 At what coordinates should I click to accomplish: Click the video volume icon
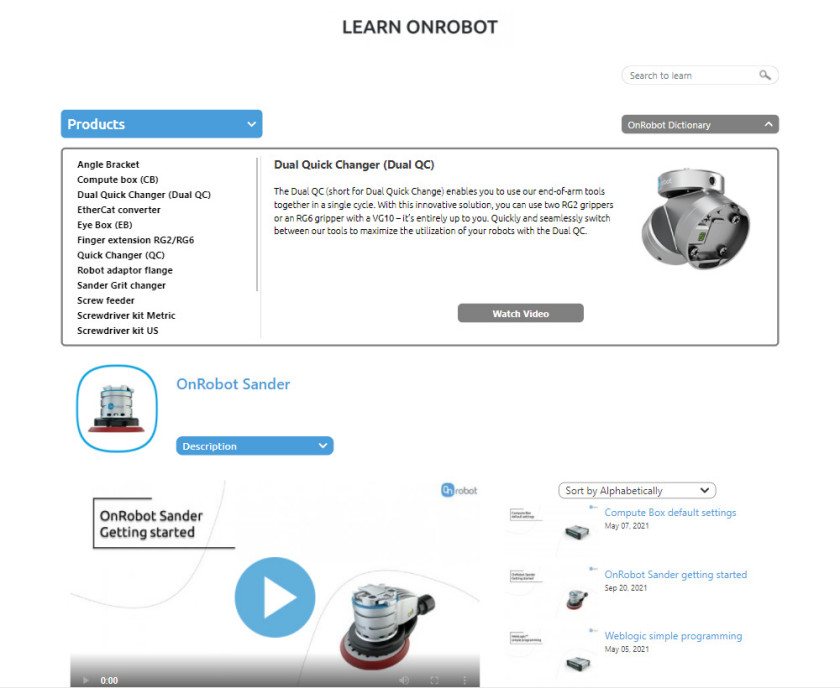pyautogui.click(x=404, y=680)
